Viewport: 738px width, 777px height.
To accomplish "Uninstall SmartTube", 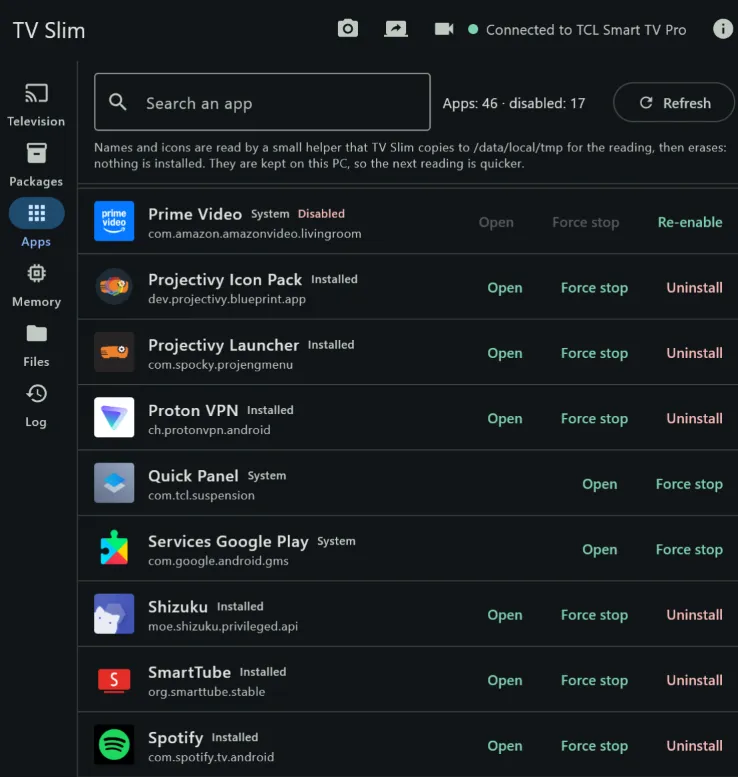I will (694, 680).
